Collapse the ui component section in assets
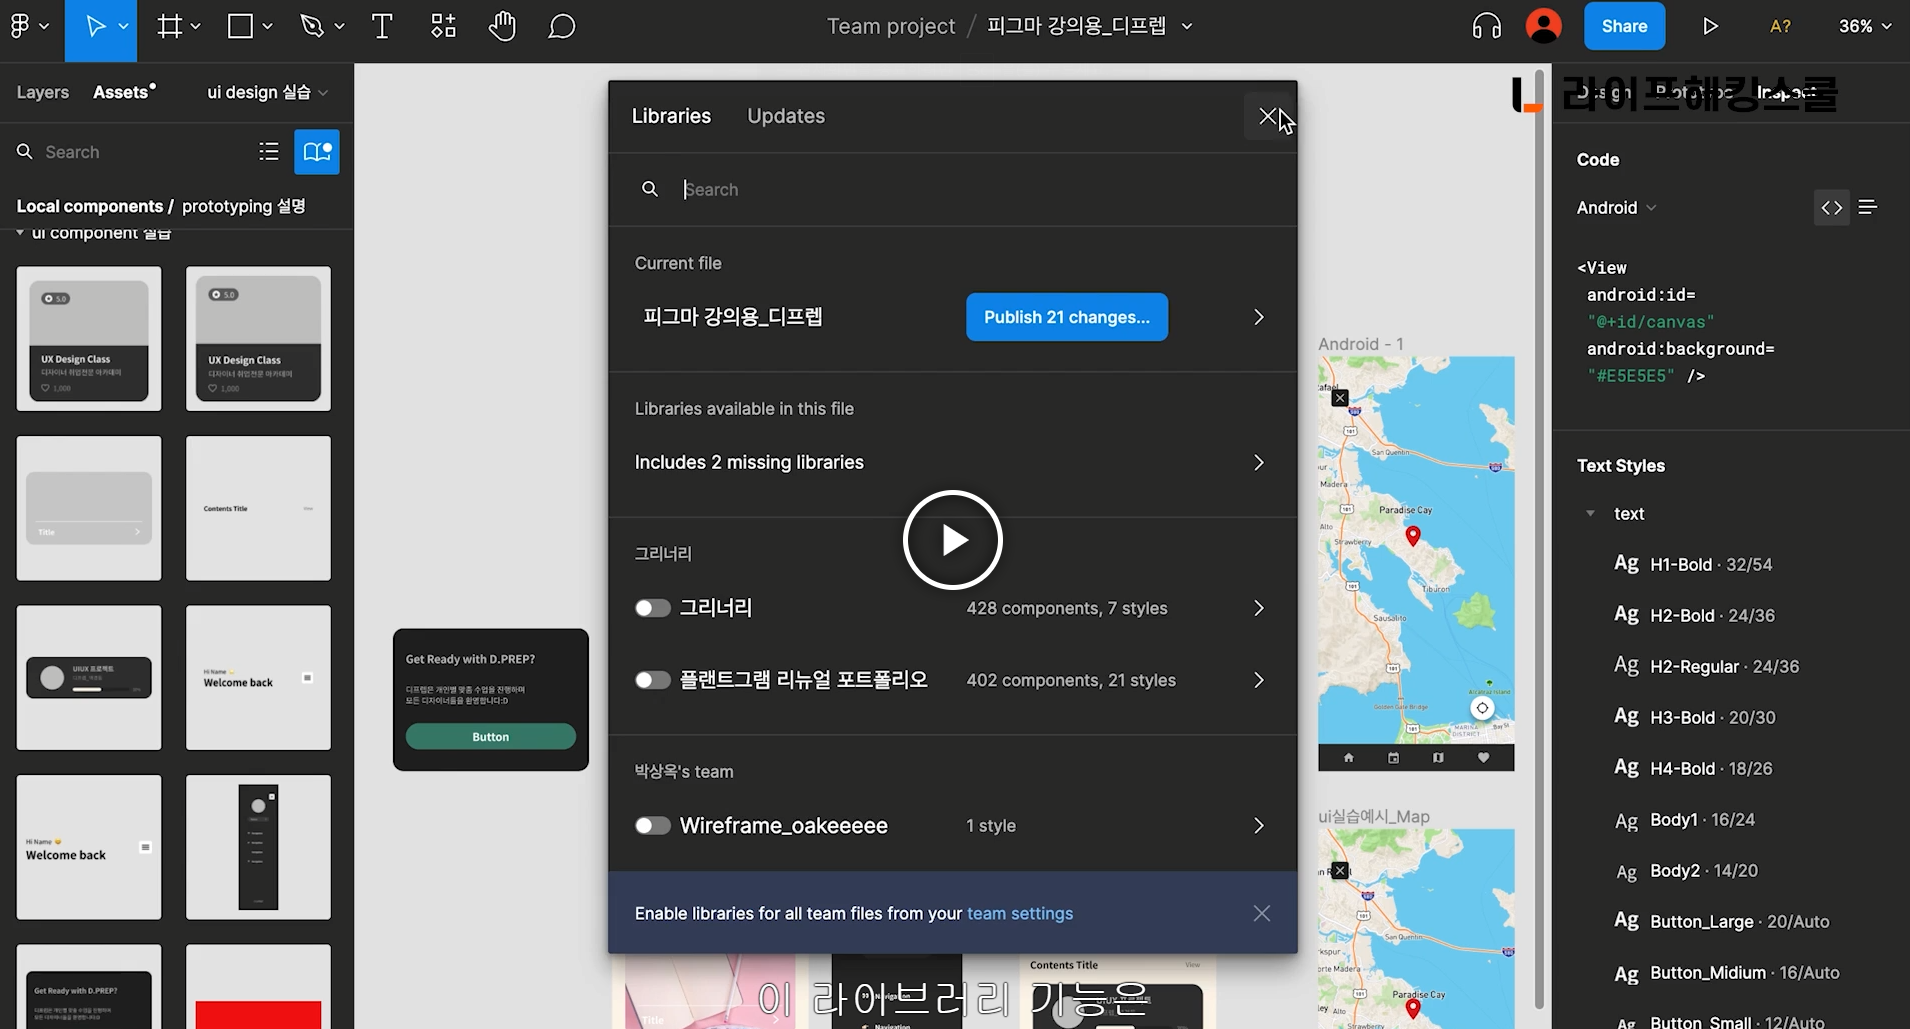 (20, 233)
